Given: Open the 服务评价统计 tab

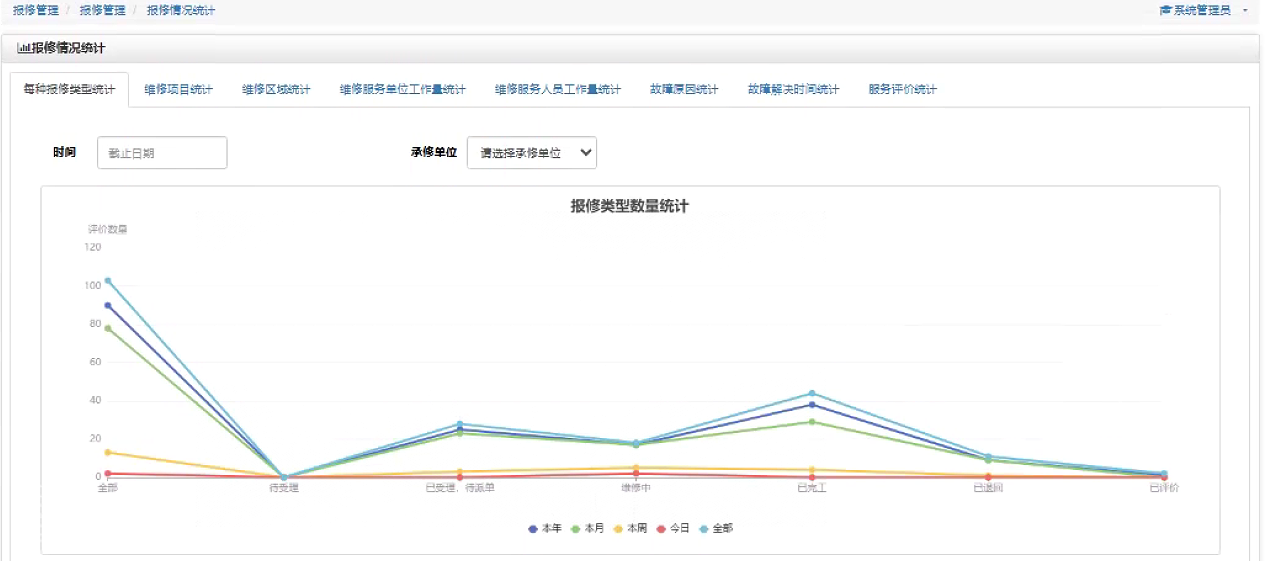Looking at the screenshot, I should (x=902, y=89).
